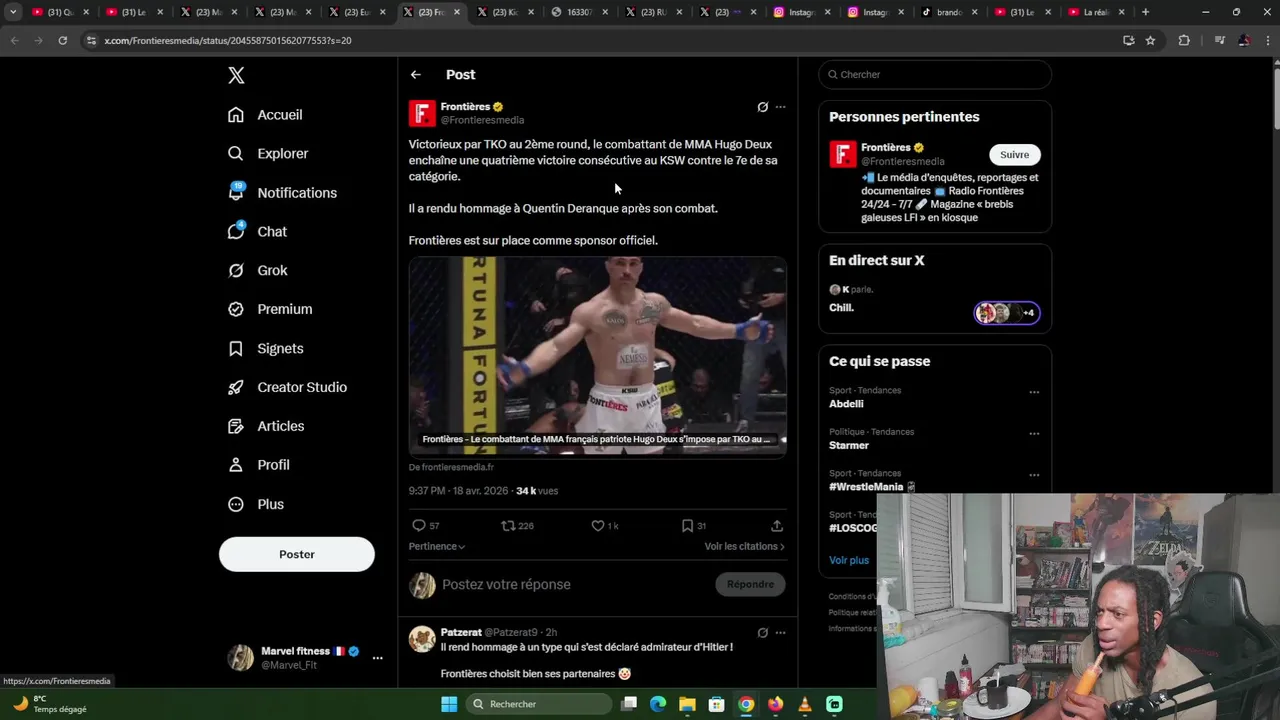Open Firefox from the taskbar
The image size is (1280, 720).
pyautogui.click(x=775, y=704)
